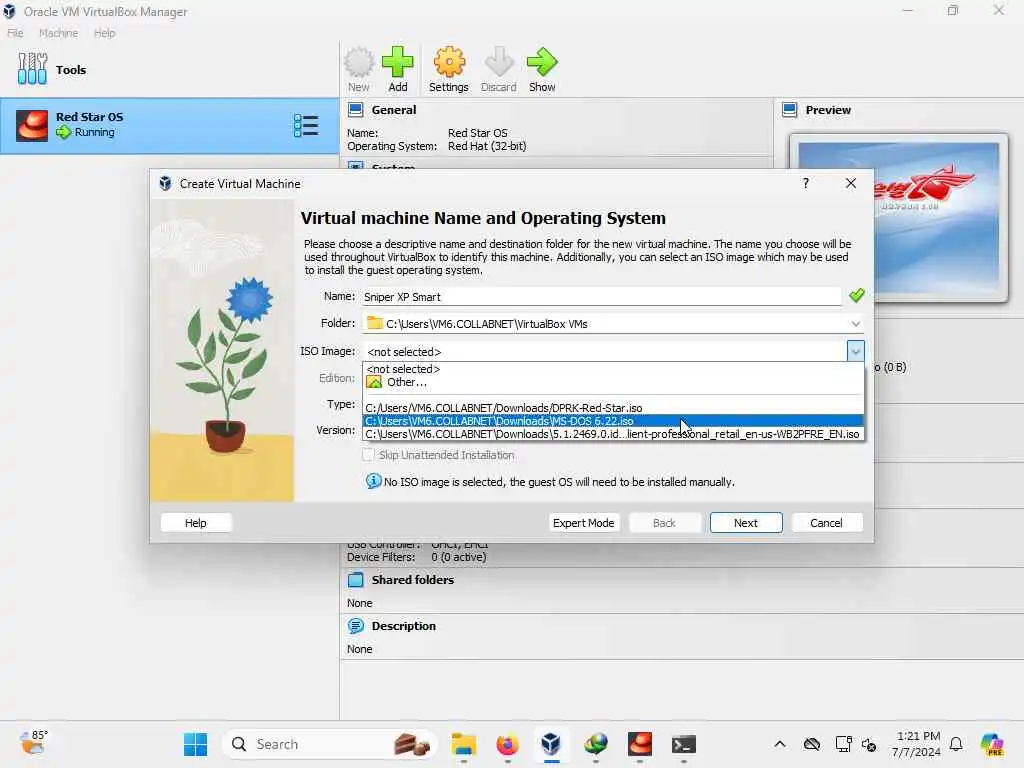Click the VirtualBox taskbar icon
1024x768 pixels.
tap(551, 744)
